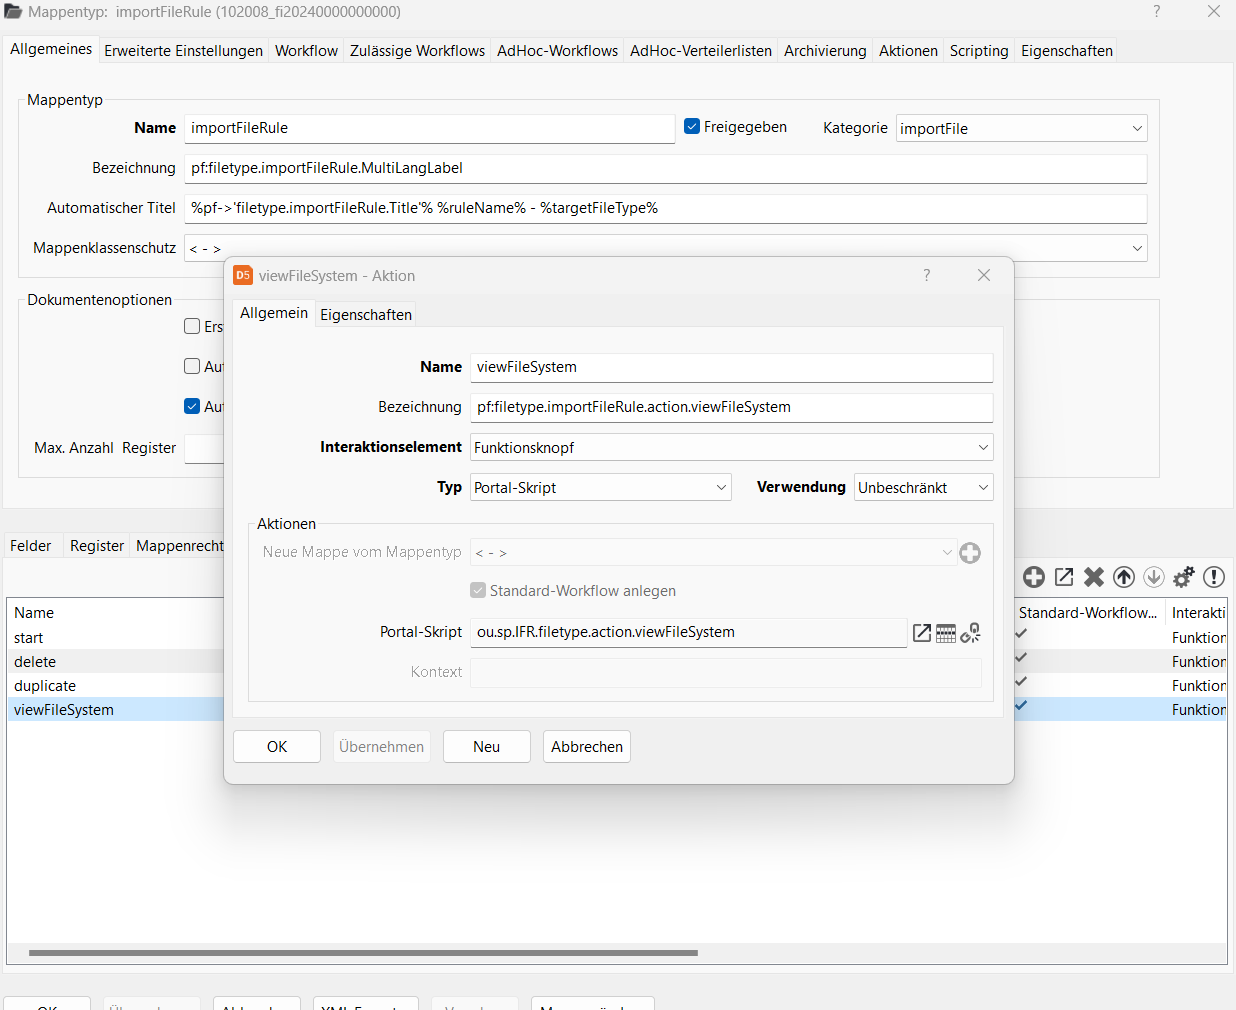Select the 'start' row in actions list
Viewport: 1236px width, 1010px height.
[x=115, y=637]
